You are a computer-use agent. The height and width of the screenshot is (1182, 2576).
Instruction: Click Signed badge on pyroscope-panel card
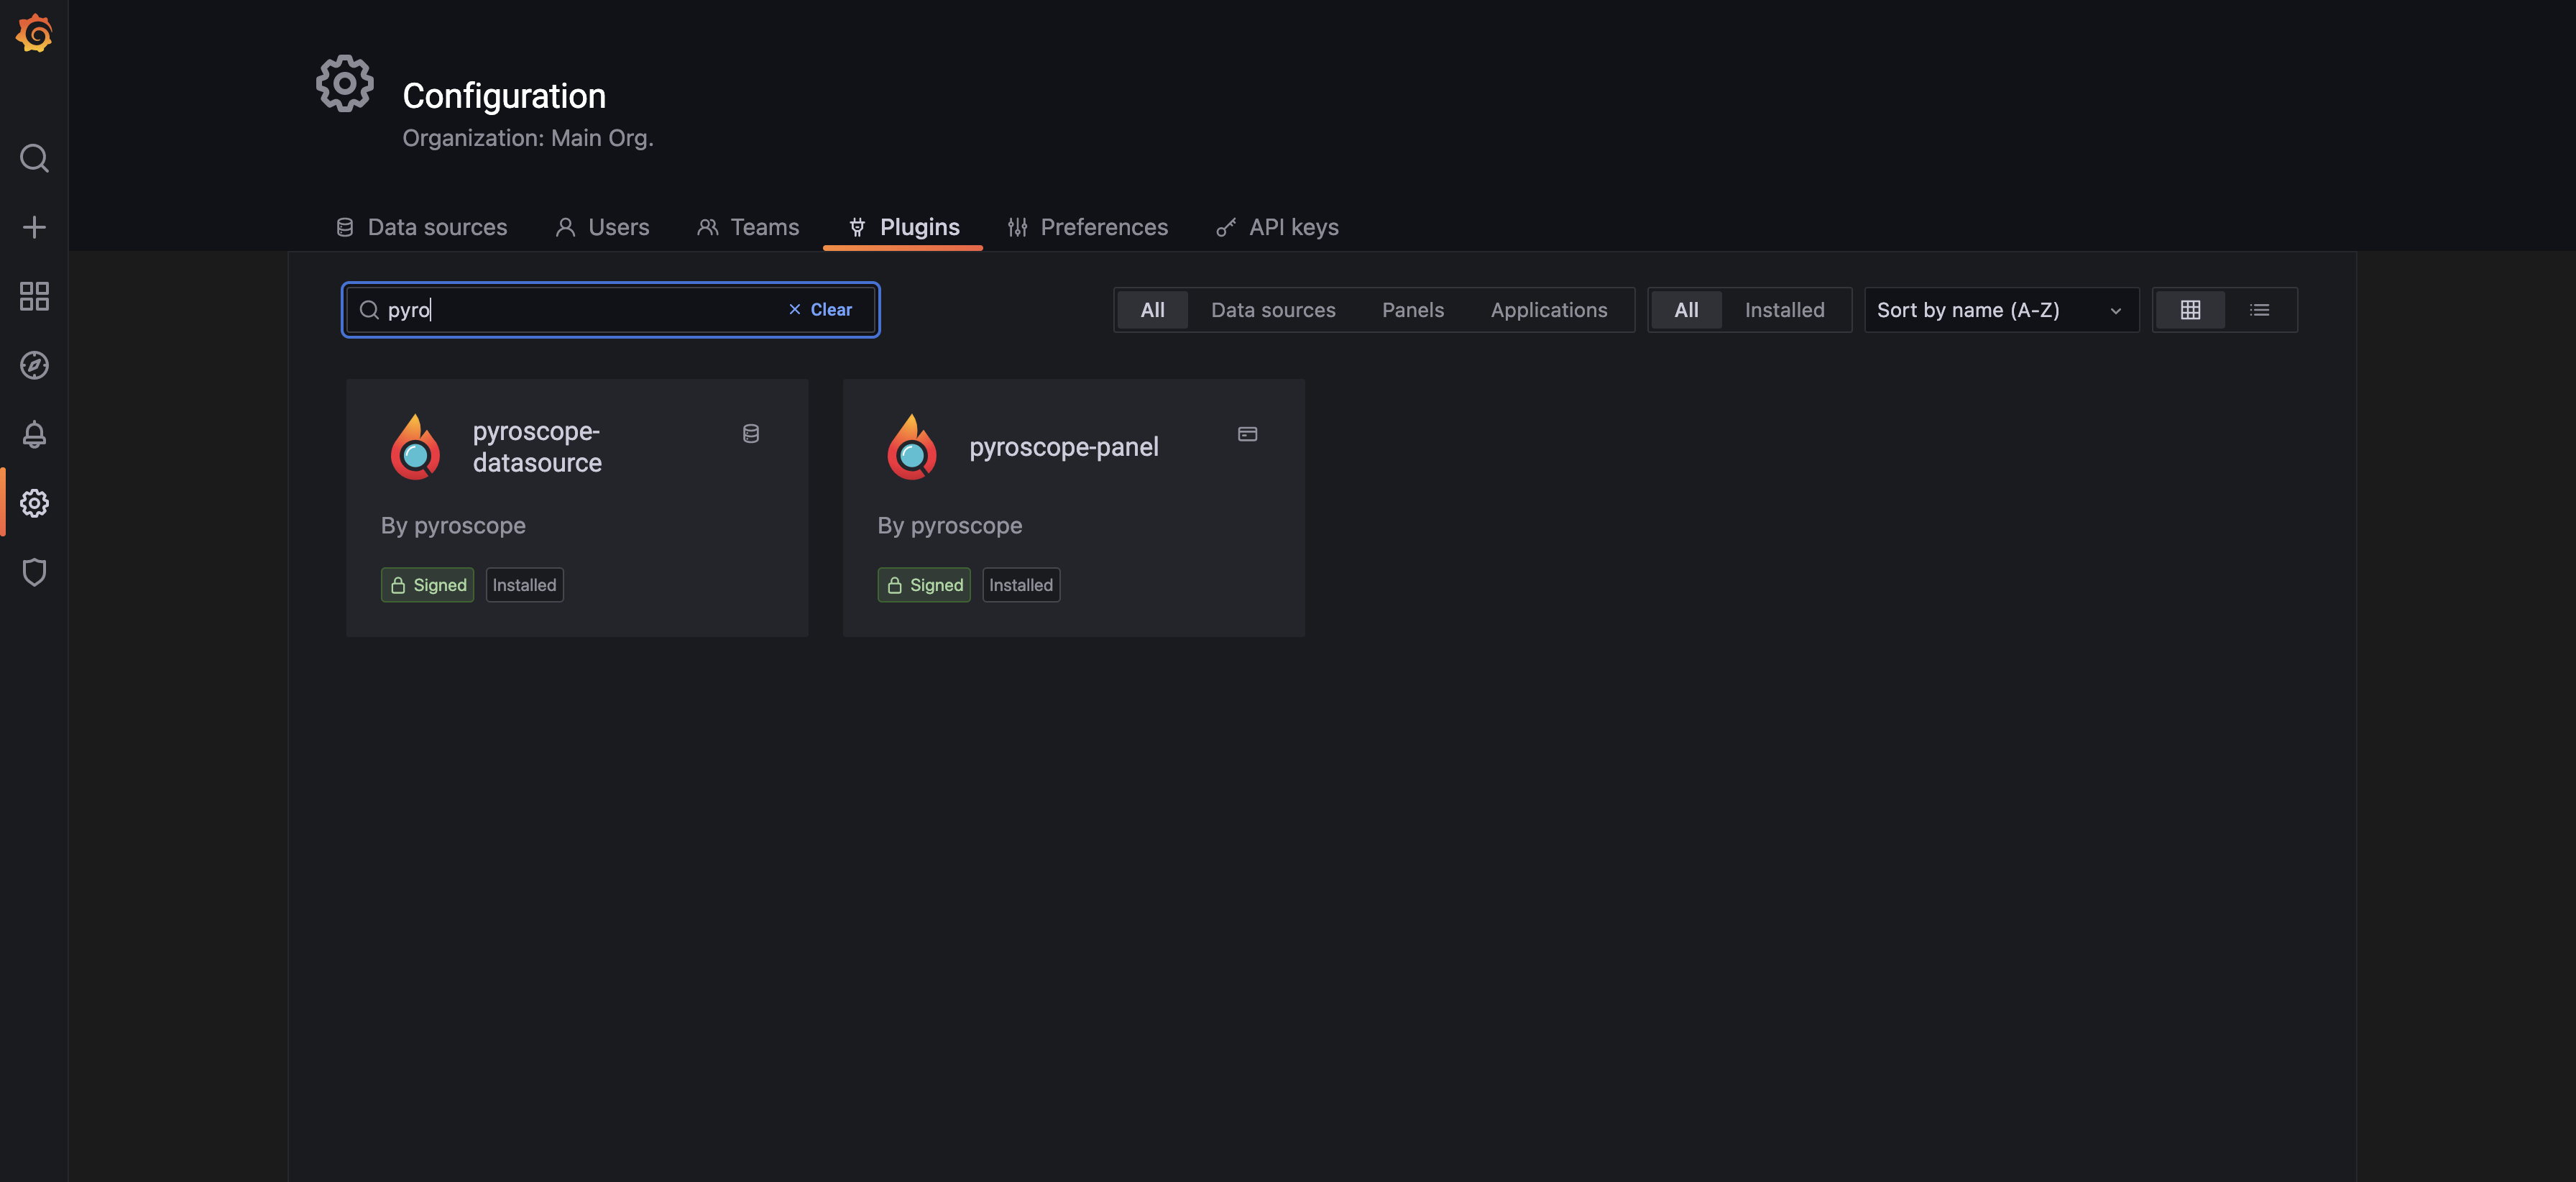(x=924, y=585)
